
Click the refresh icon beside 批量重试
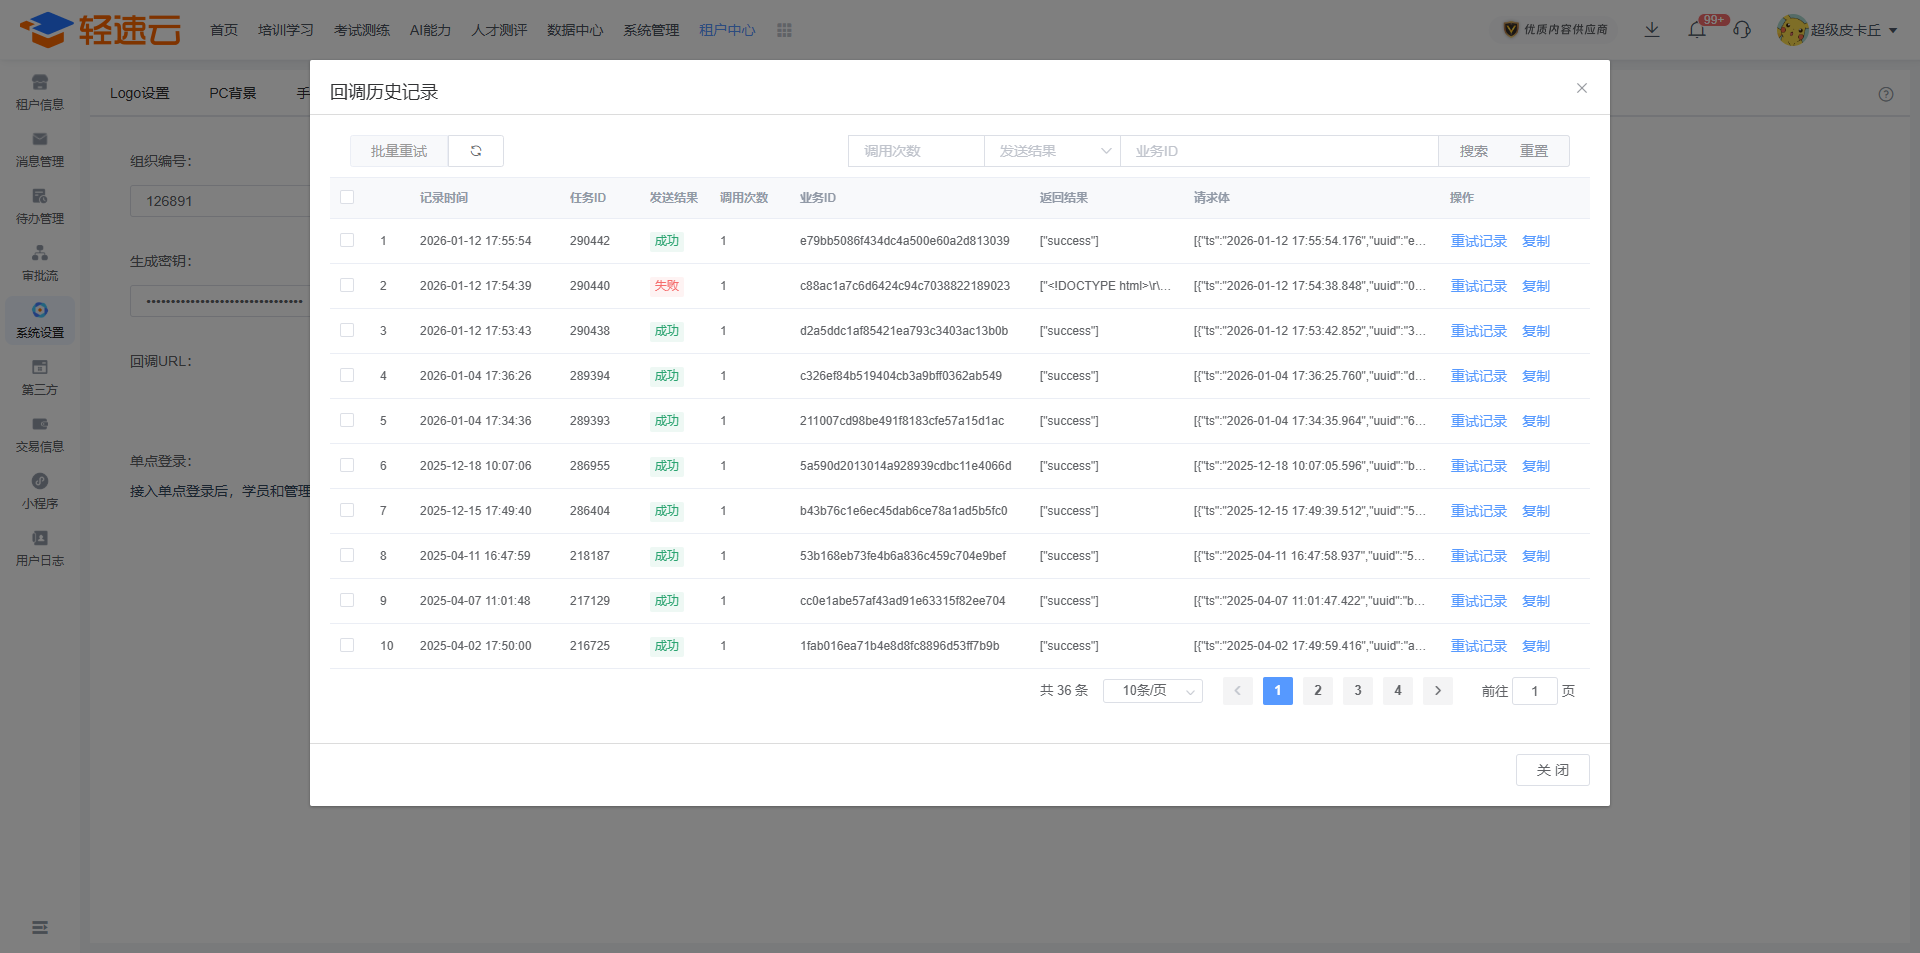click(476, 151)
